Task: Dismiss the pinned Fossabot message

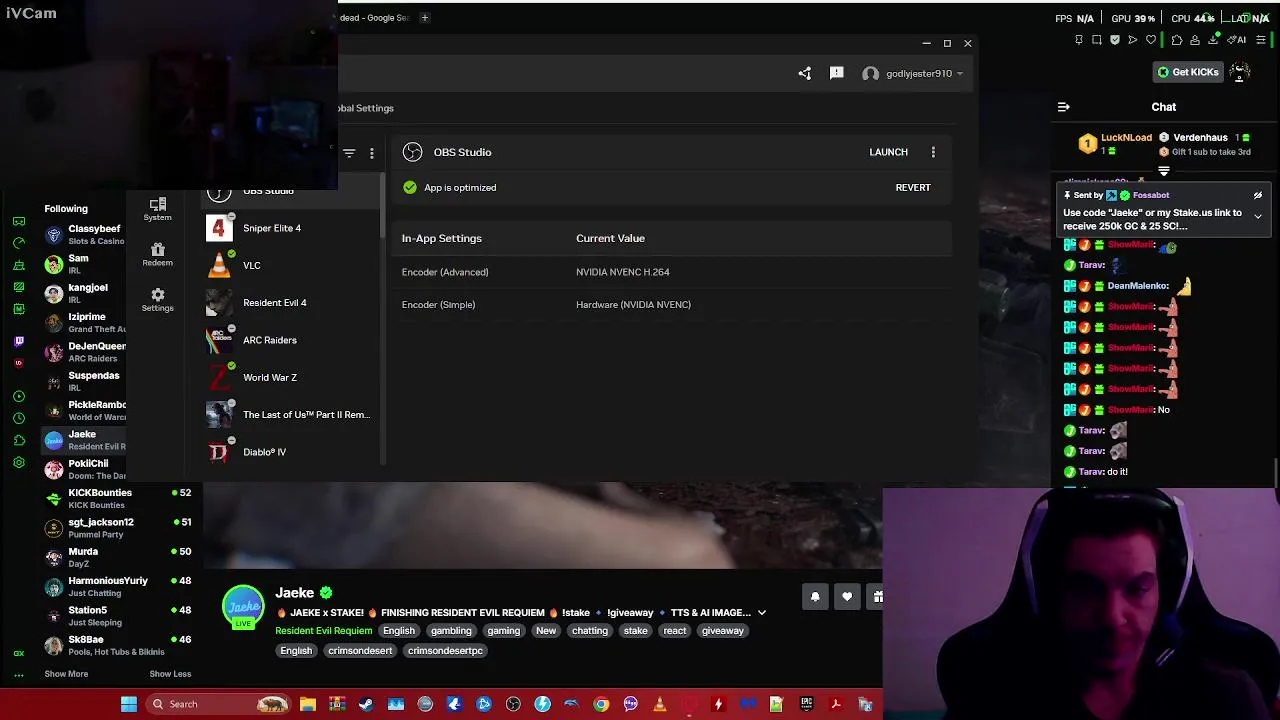Action: tap(1258, 196)
